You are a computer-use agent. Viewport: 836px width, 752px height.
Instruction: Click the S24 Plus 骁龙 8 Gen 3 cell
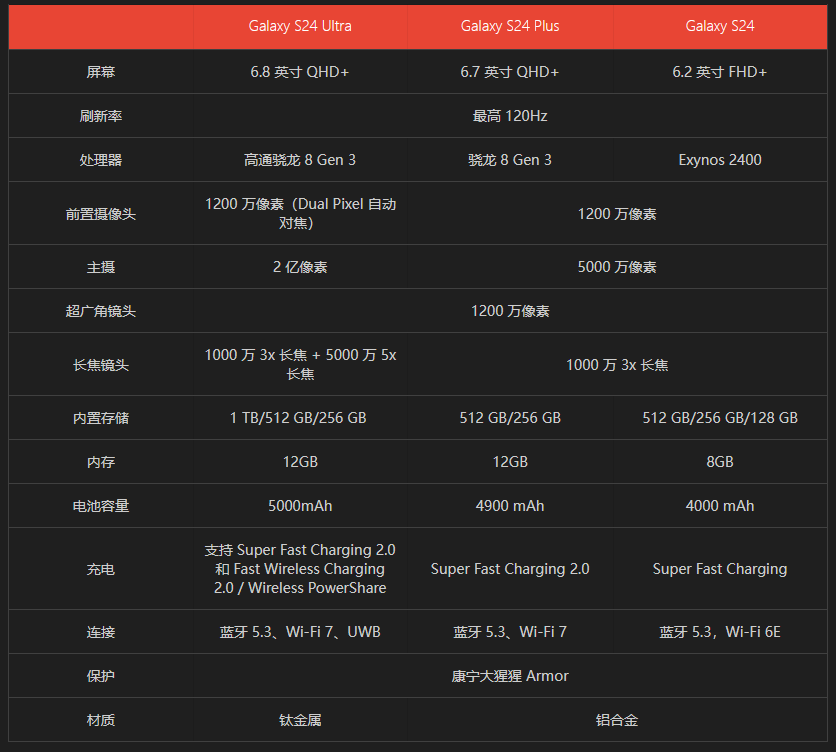pos(510,160)
